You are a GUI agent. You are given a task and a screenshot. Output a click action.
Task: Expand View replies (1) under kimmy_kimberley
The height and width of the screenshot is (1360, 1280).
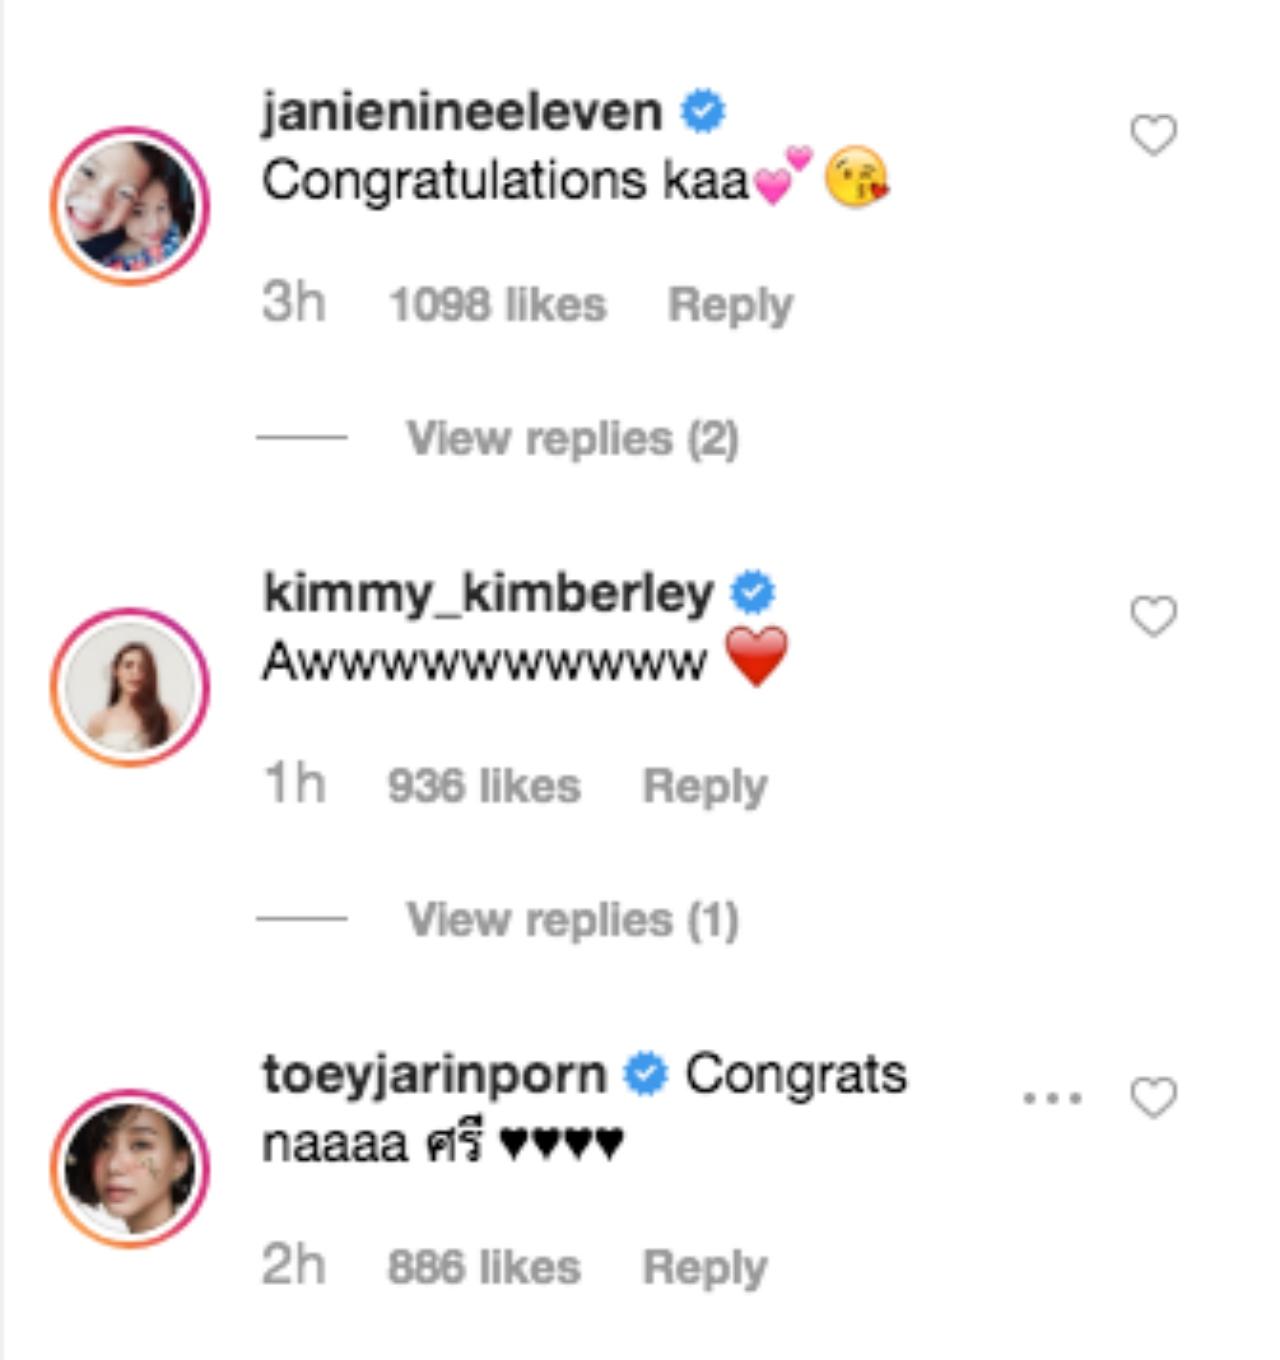tap(572, 920)
